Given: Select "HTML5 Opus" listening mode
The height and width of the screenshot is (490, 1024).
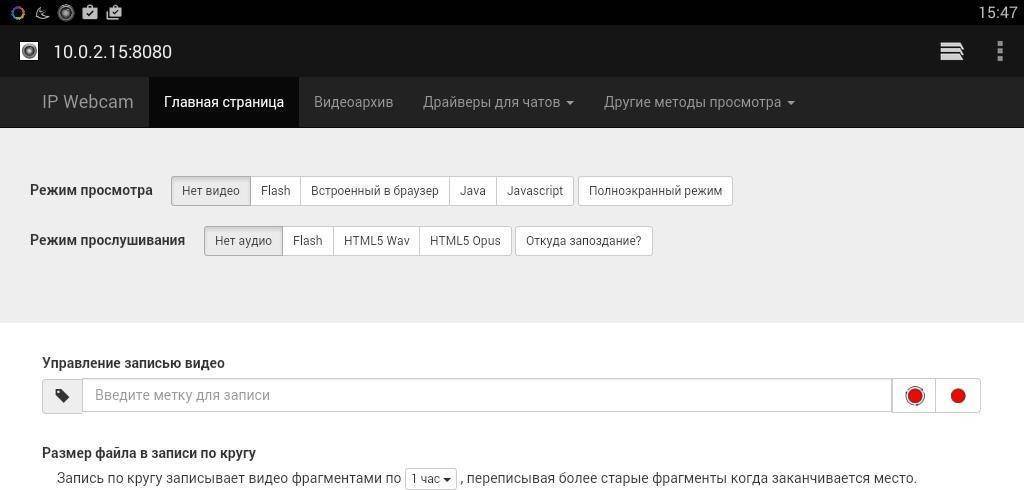Looking at the screenshot, I should (x=465, y=241).
